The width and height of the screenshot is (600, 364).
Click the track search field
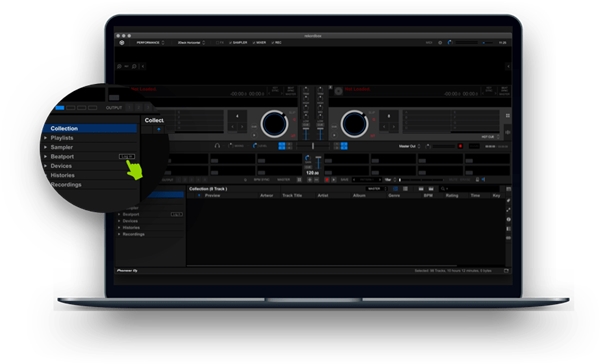coord(470,189)
